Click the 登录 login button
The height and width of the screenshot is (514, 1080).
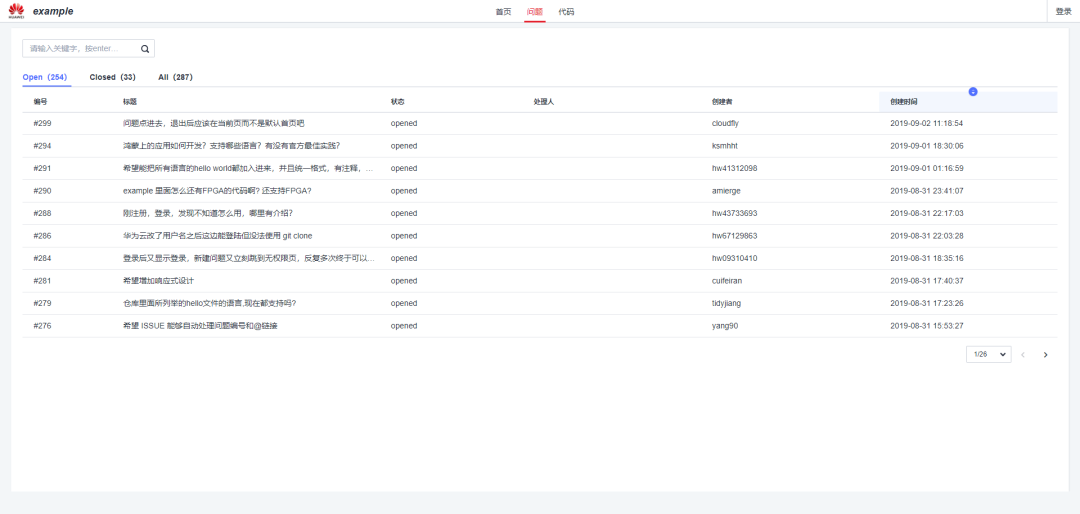[1063, 12]
